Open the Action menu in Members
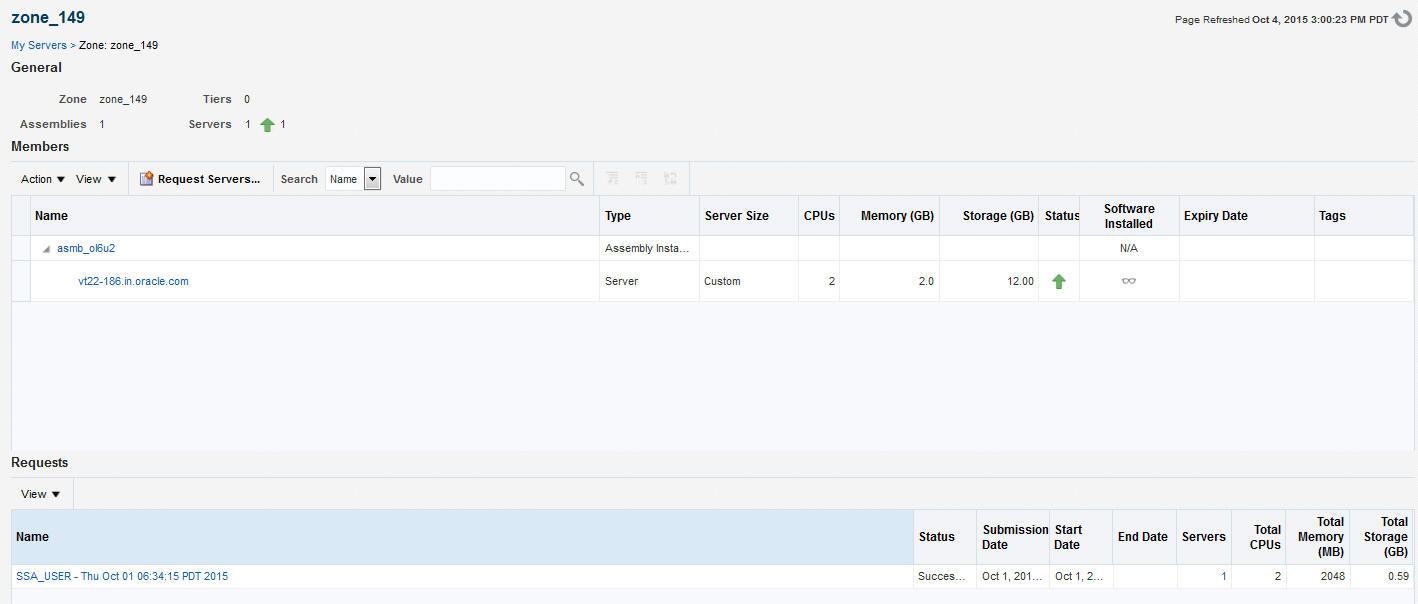 point(43,179)
